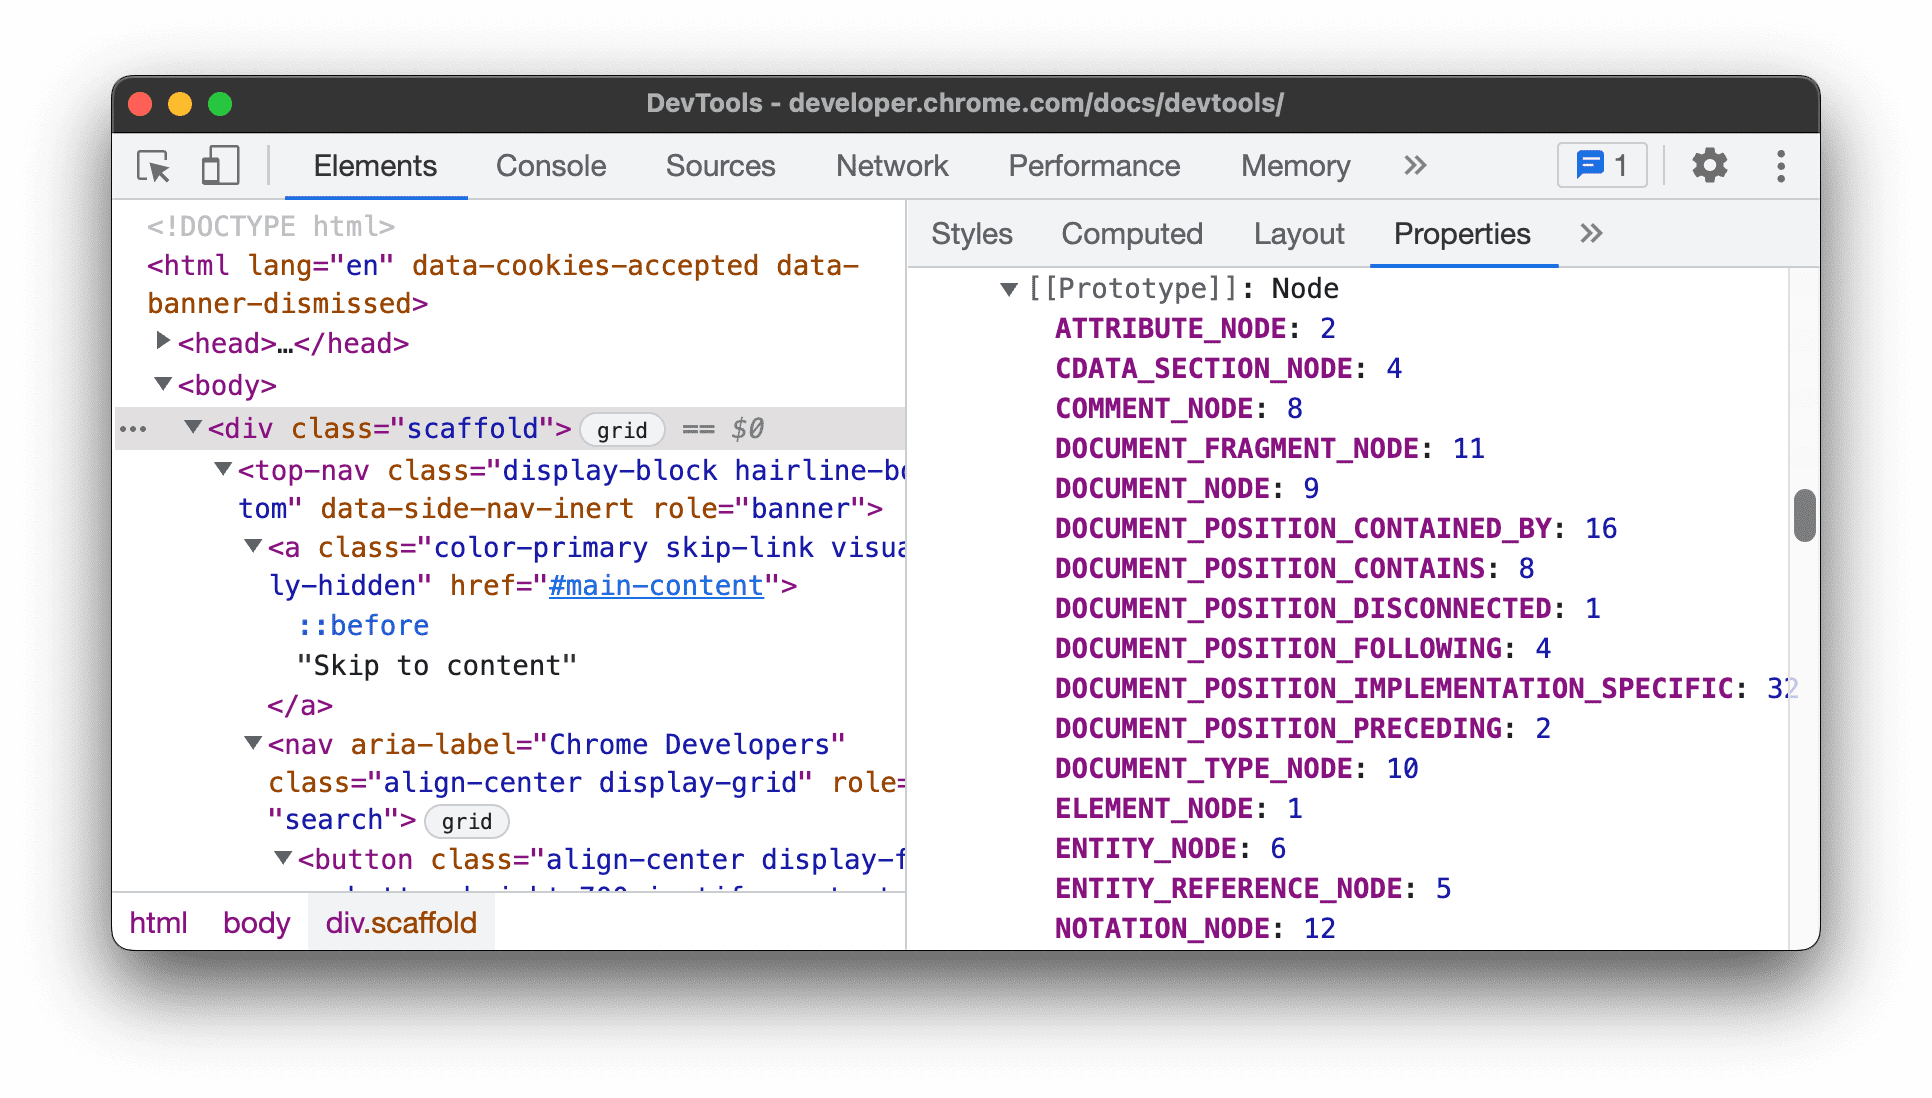Click the DevTools customize menu icon

pos(1781,165)
